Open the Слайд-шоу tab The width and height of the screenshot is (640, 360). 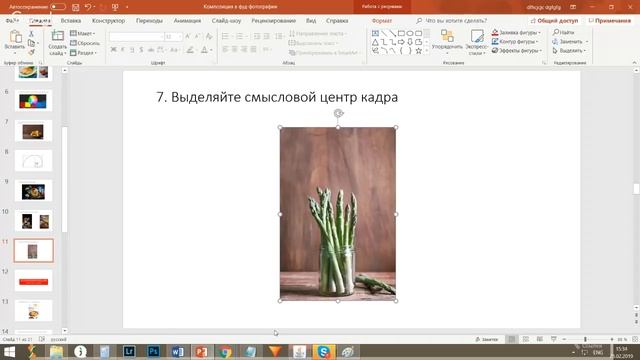(x=226, y=20)
